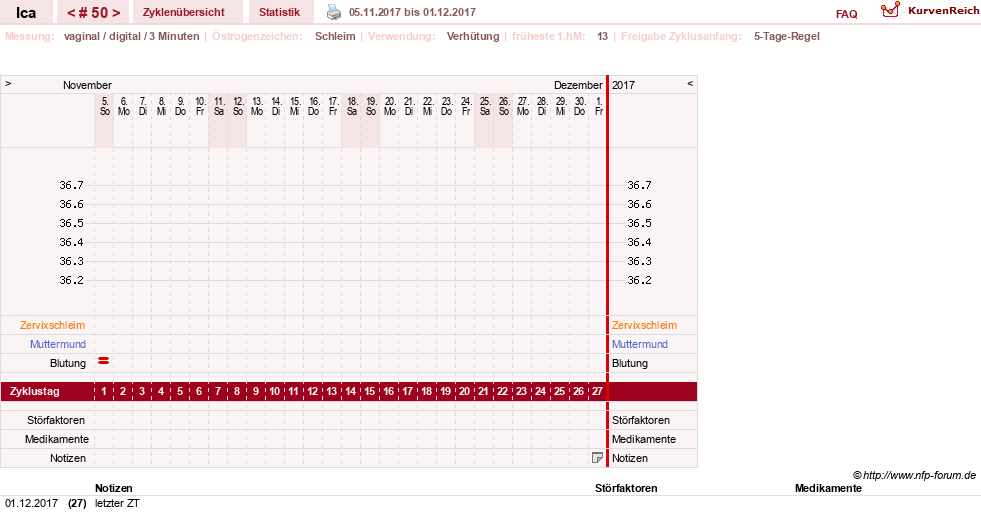Click the 'Dezember' month label
This screenshot has width=981, height=527.
[x=578, y=85]
